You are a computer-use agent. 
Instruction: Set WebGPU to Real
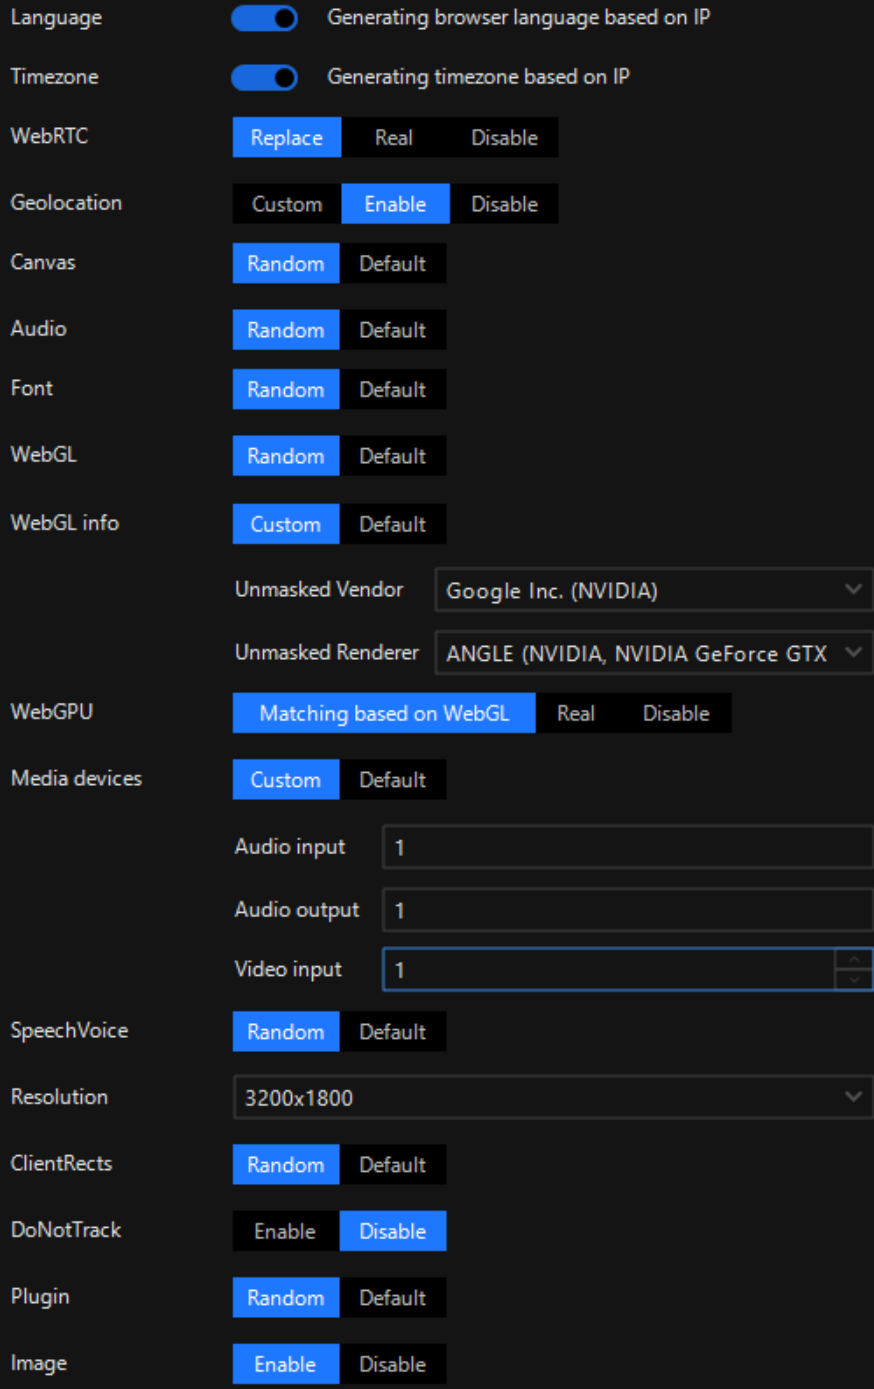(x=575, y=714)
